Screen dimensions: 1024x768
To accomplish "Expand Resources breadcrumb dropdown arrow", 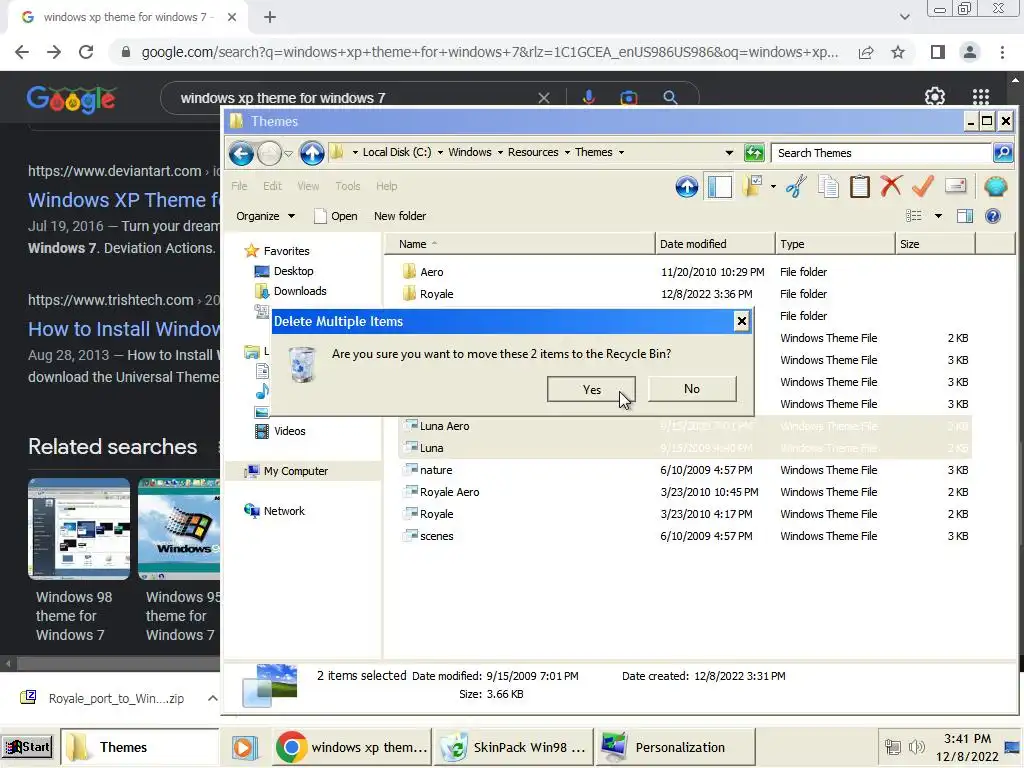I will (x=567, y=153).
